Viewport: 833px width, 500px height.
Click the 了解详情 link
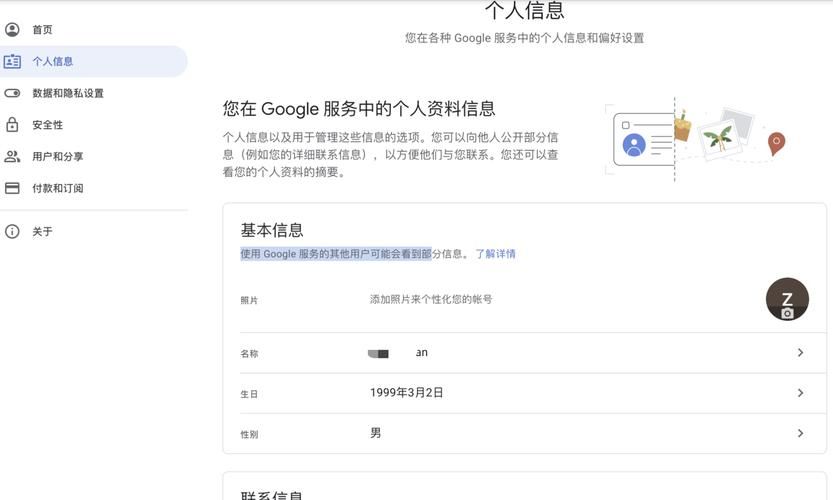tap(495, 254)
